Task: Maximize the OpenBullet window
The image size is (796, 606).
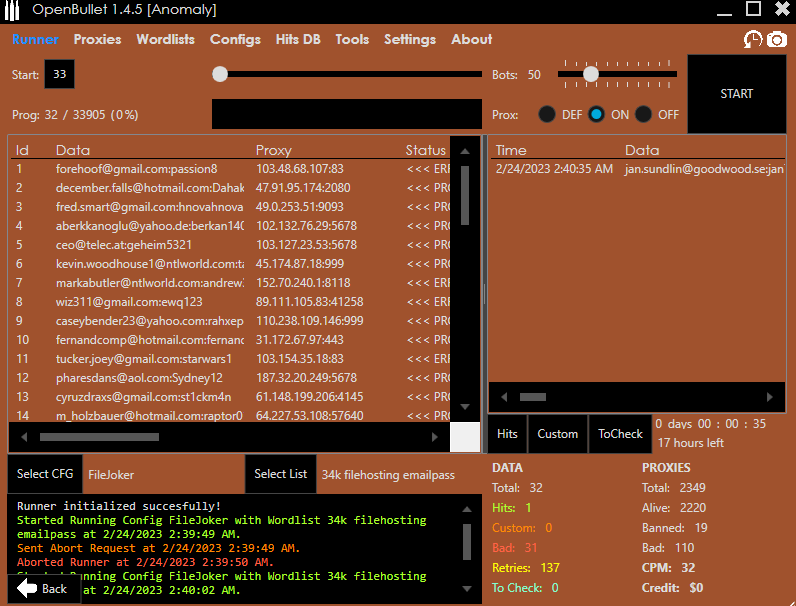Action: click(x=753, y=9)
